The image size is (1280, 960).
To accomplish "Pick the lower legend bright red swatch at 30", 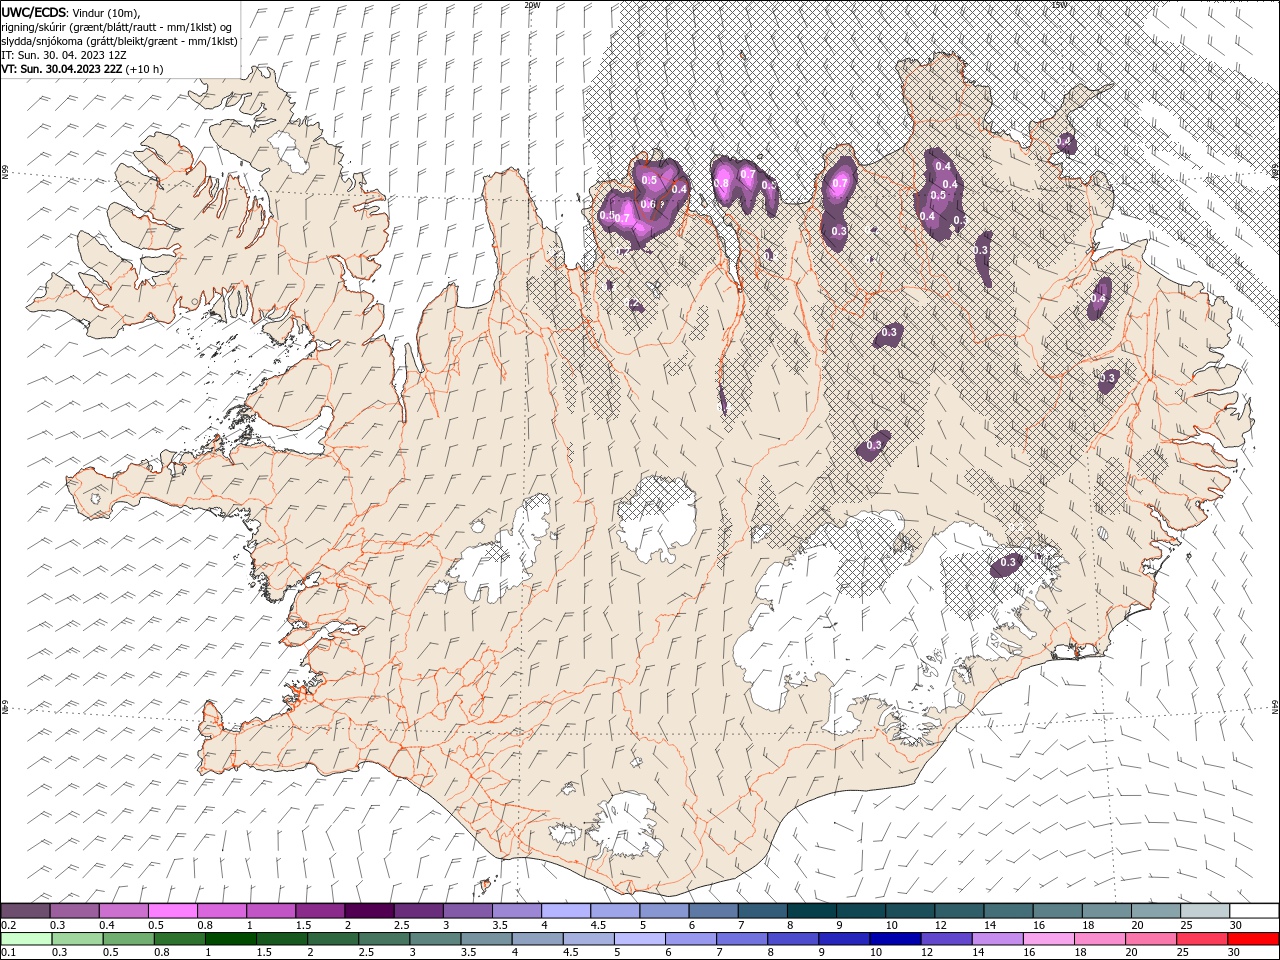I will (1254, 941).
